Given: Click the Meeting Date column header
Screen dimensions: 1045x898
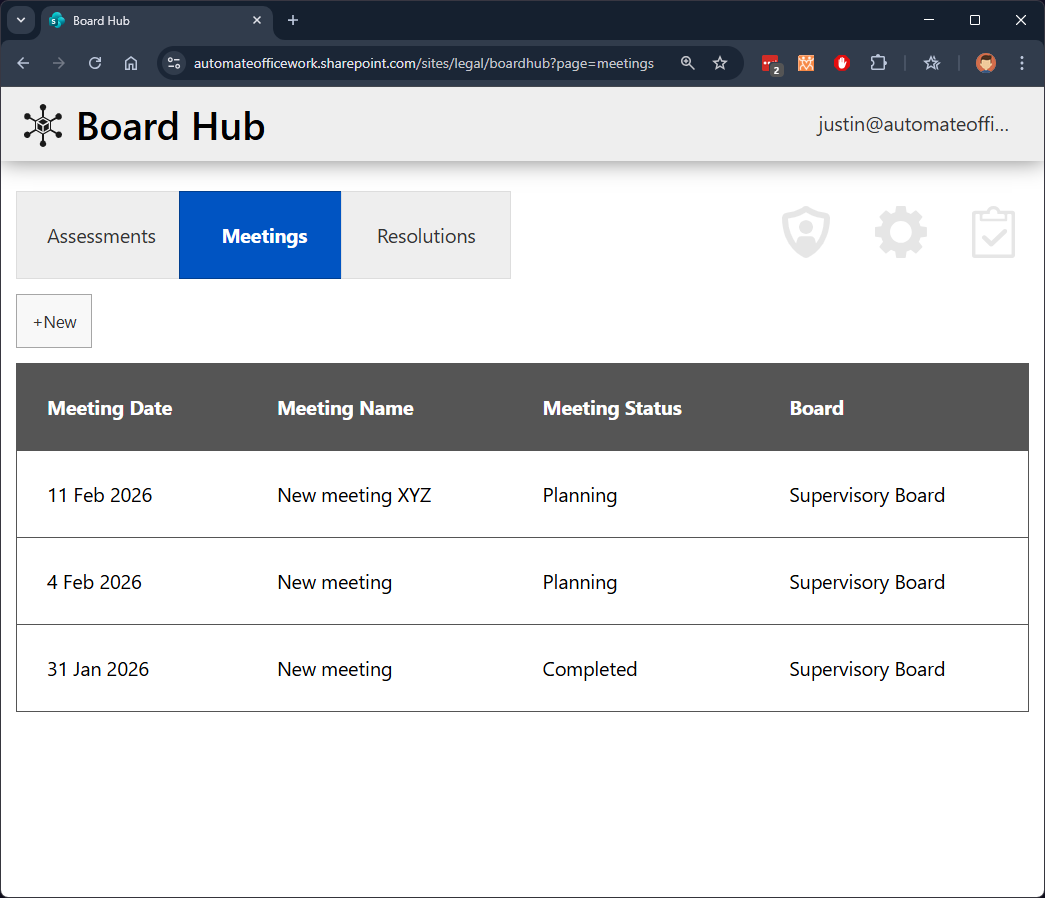Looking at the screenshot, I should (110, 408).
